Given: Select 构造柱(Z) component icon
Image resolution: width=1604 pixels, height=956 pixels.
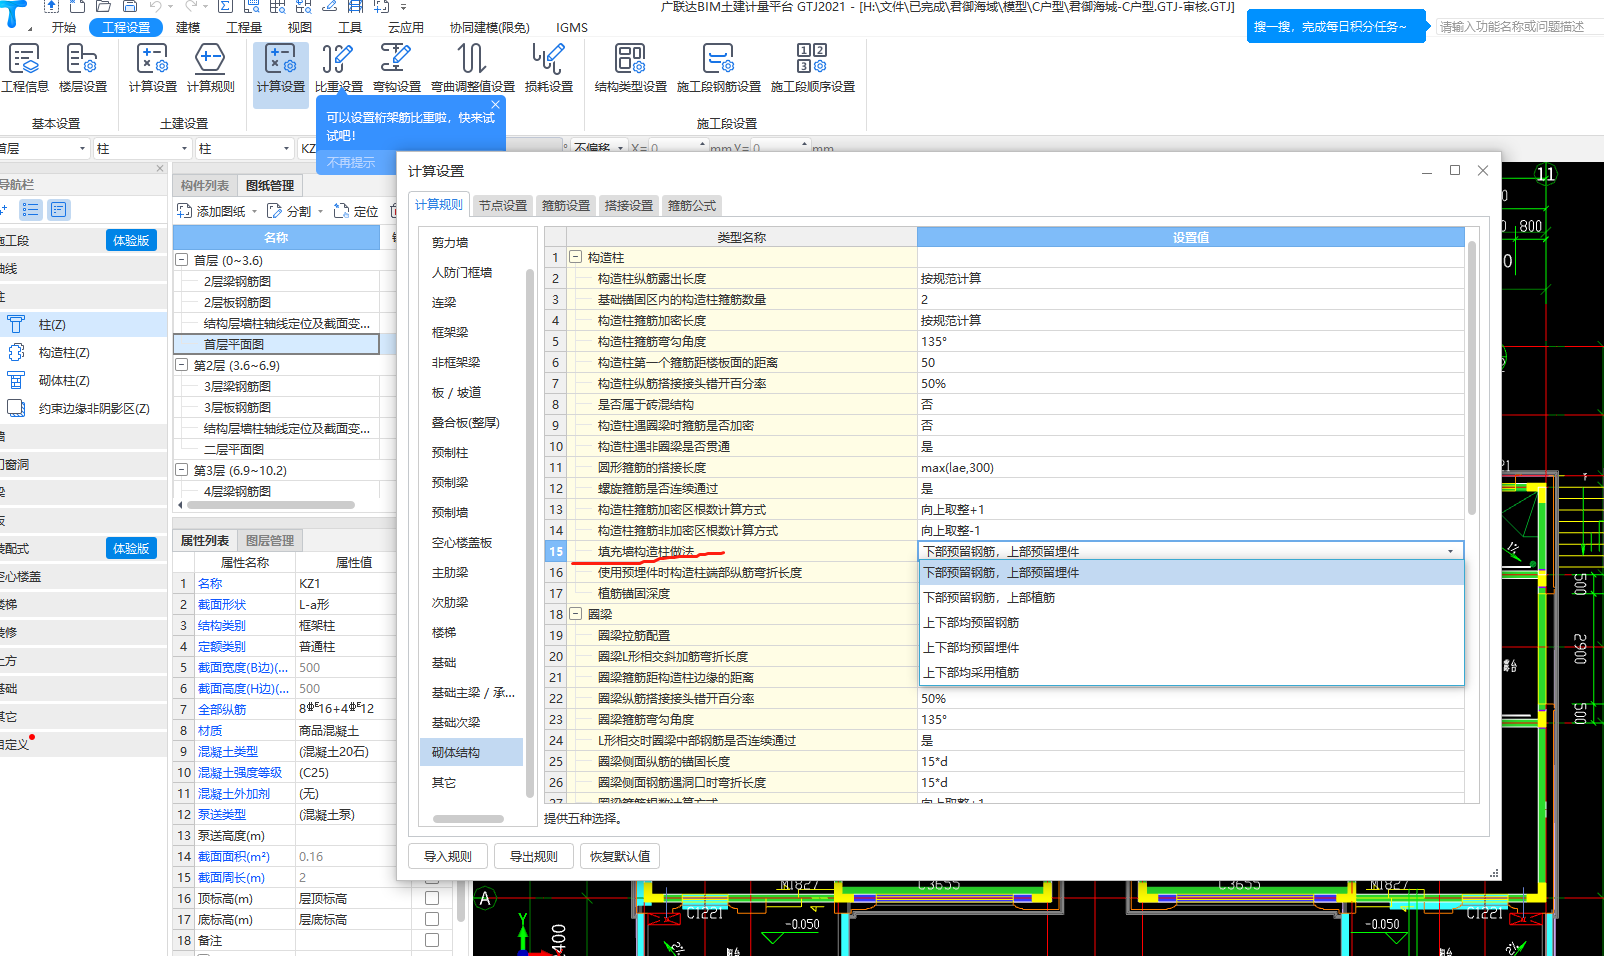Looking at the screenshot, I should [16, 353].
